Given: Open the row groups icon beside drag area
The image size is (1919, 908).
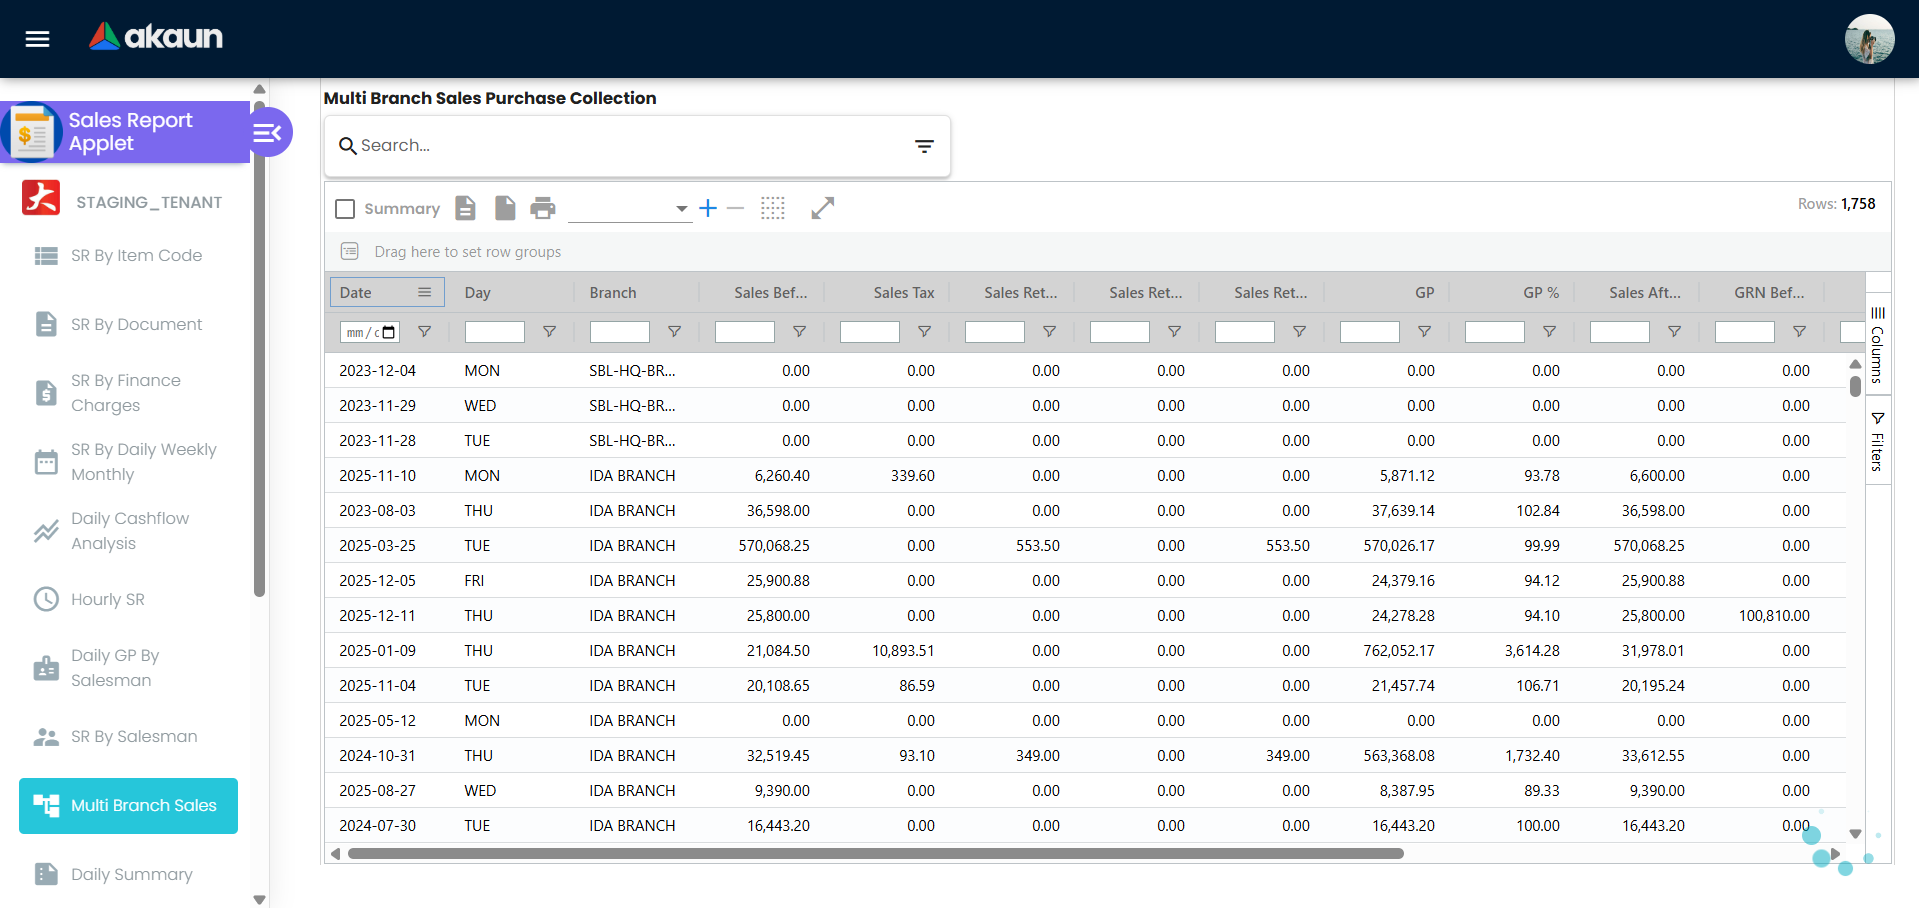Looking at the screenshot, I should (350, 251).
